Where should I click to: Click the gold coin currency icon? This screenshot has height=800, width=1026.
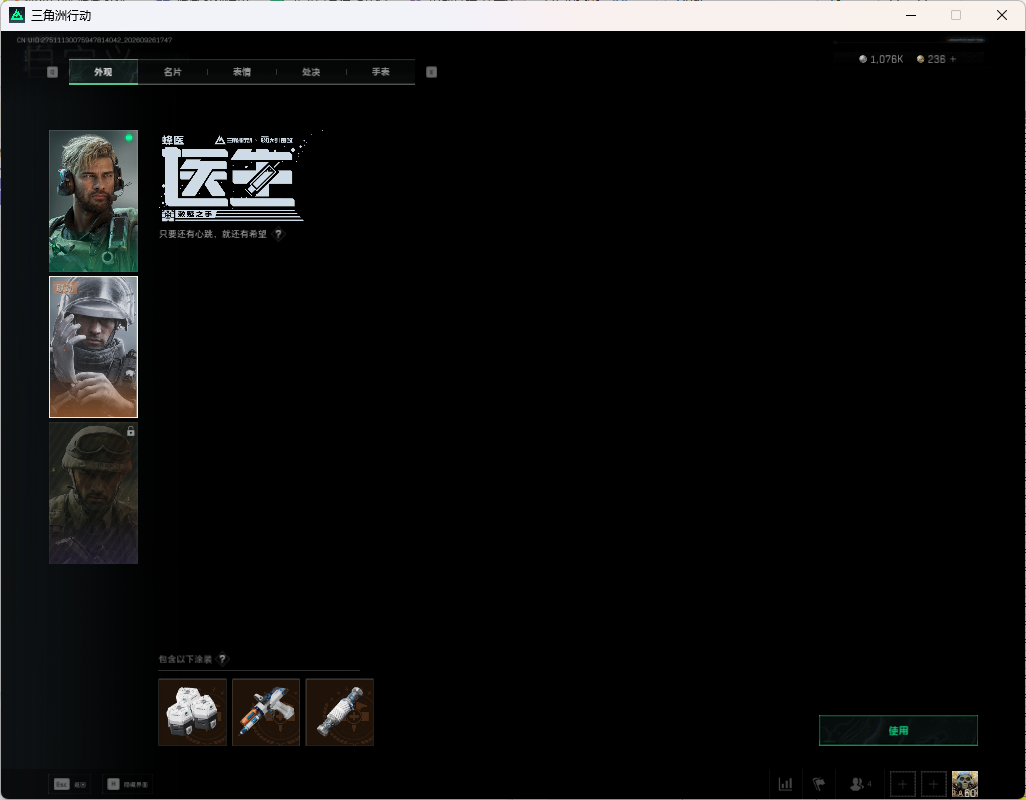point(921,59)
